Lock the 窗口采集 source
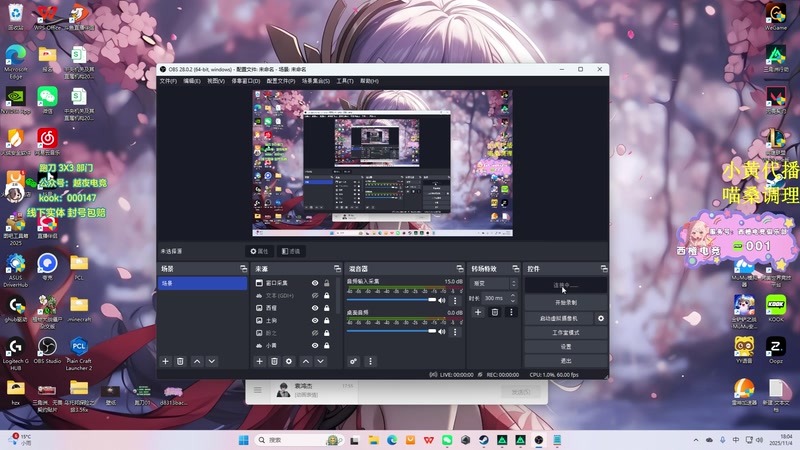 (x=327, y=283)
